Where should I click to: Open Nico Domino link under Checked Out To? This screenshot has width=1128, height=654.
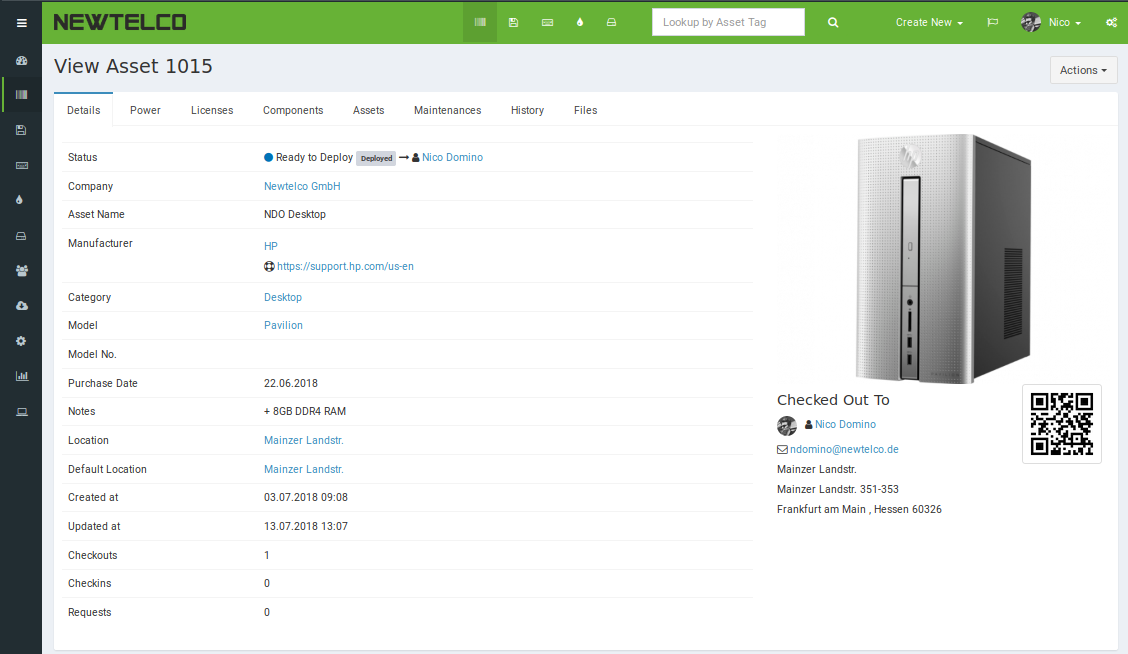(845, 424)
